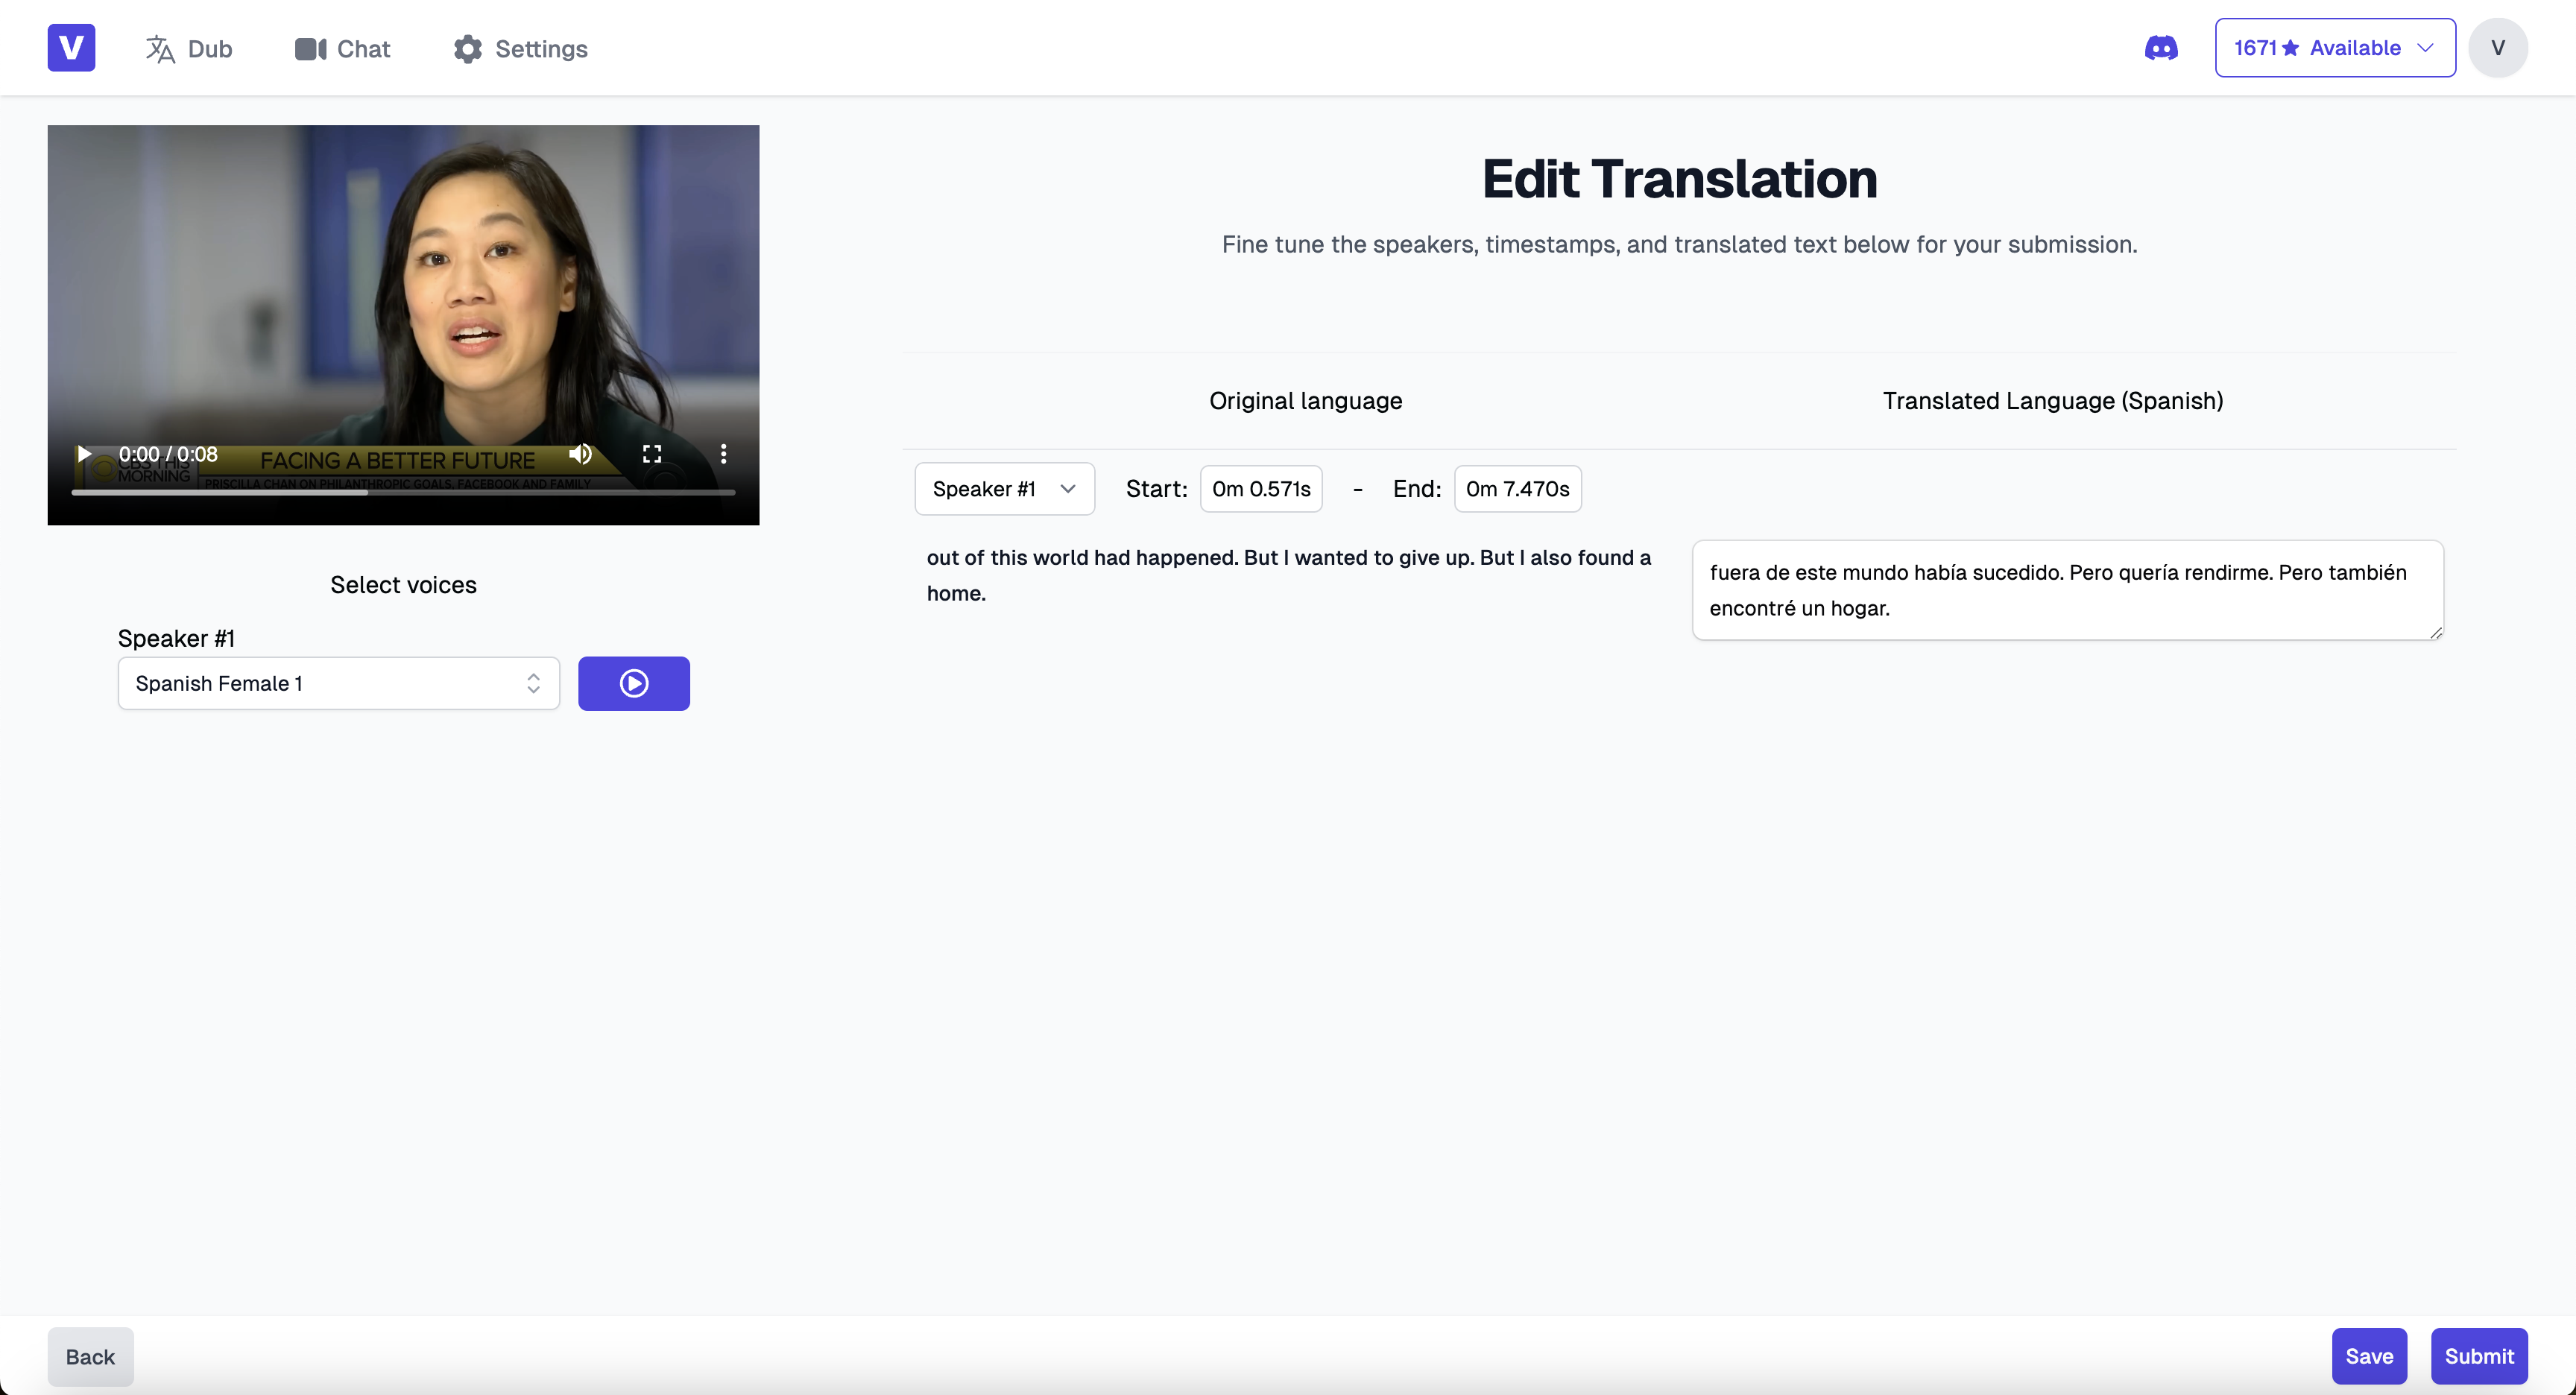2576x1395 pixels.
Task: Play the video preview
Action: 84,454
